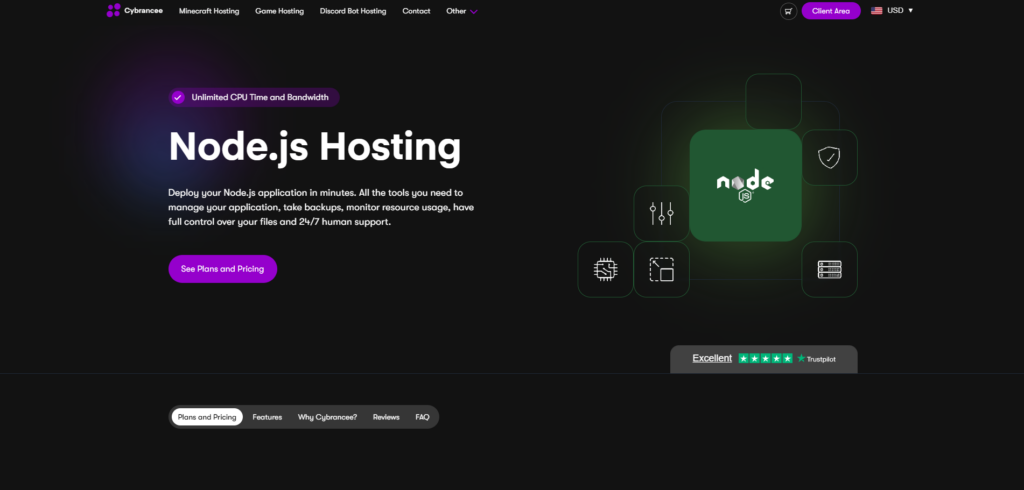This screenshot has height=490, width=1024.
Task: Click the US flag icon
Action: [x=876, y=10]
